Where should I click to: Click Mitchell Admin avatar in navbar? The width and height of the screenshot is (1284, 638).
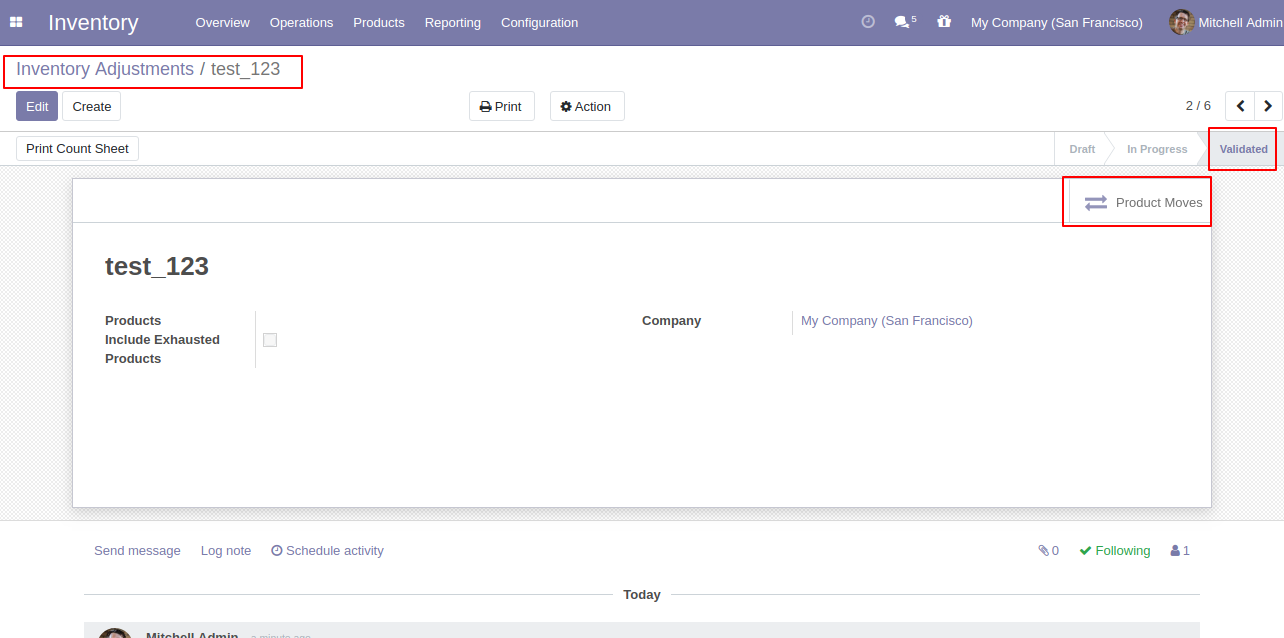(1182, 22)
